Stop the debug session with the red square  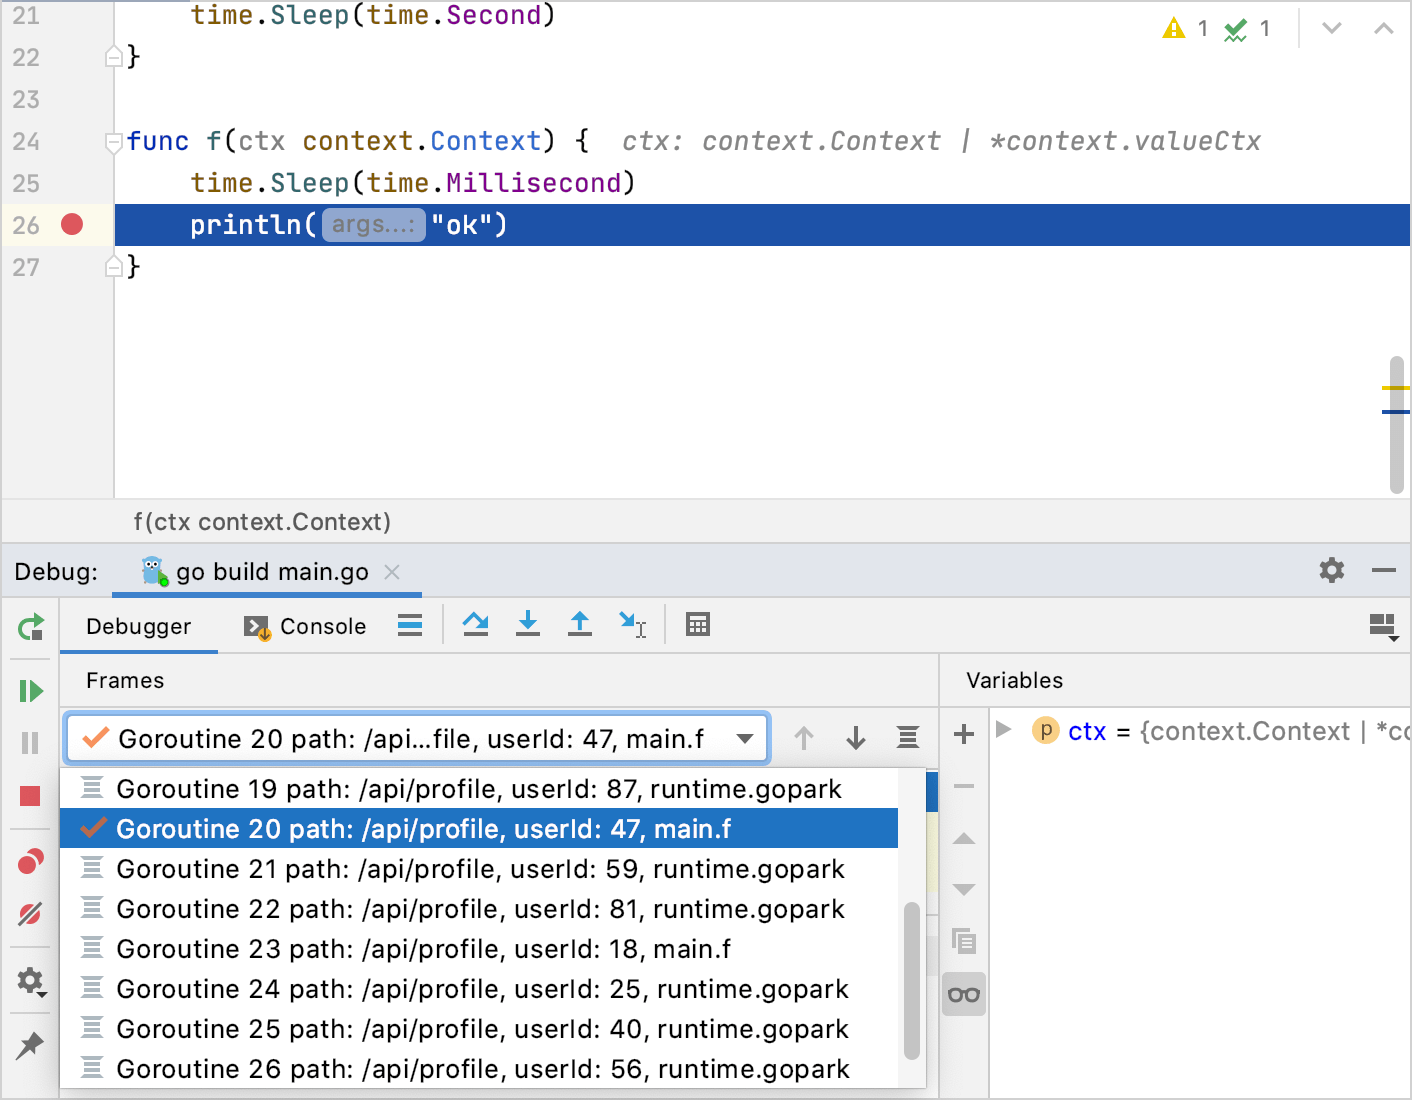30,795
